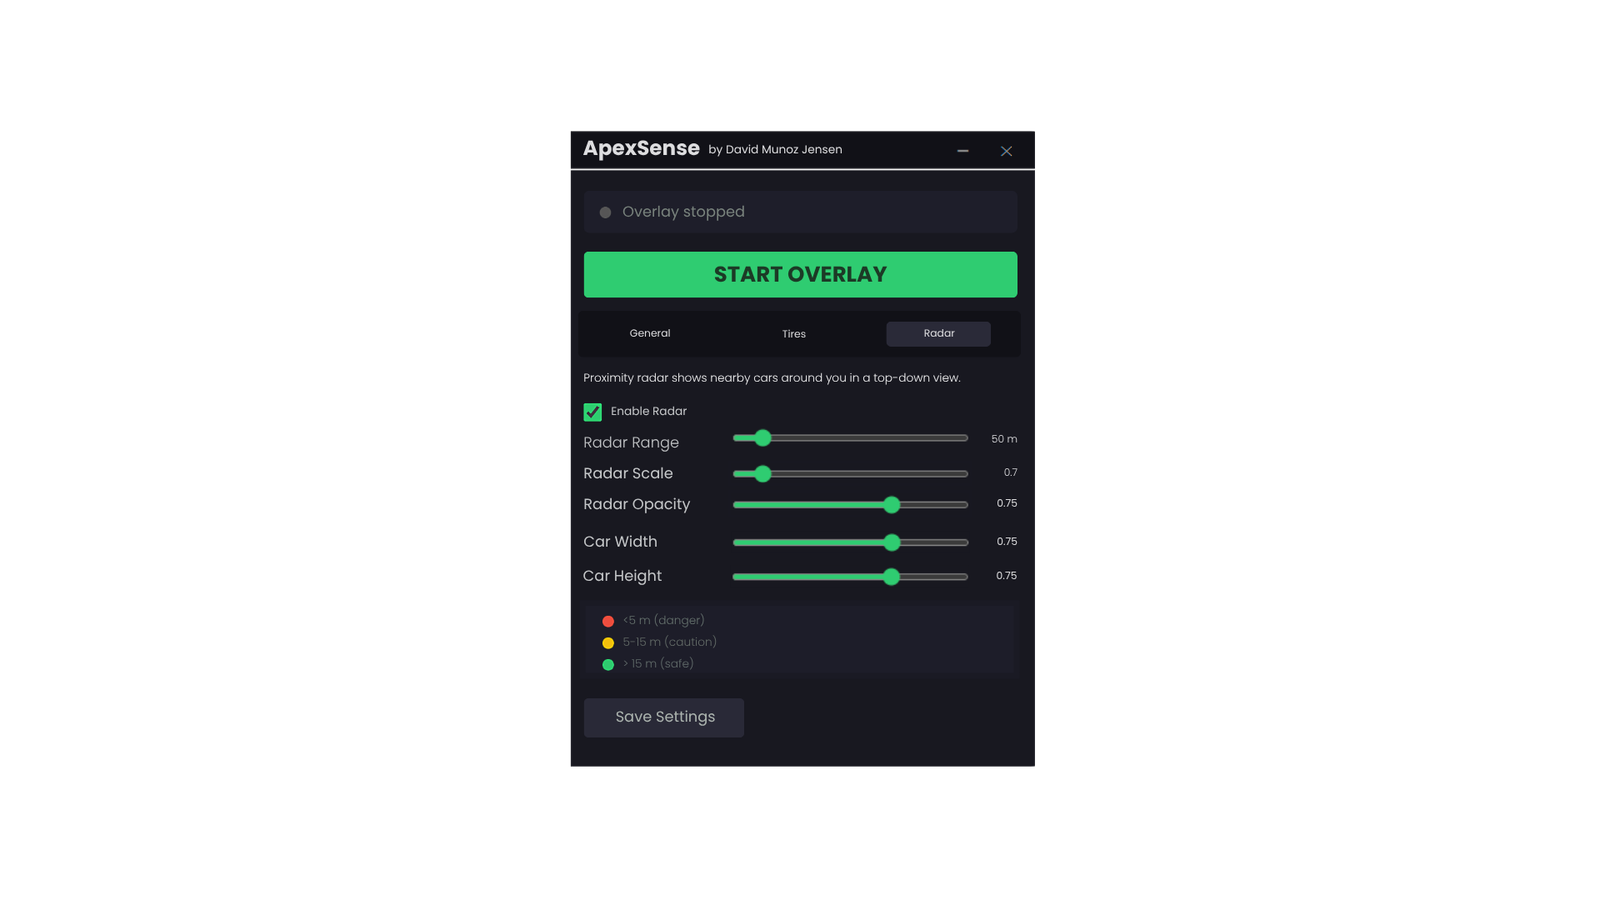This screenshot has height=900, width=1600.
Task: Adjust the Radar Range slider
Action: [763, 438]
